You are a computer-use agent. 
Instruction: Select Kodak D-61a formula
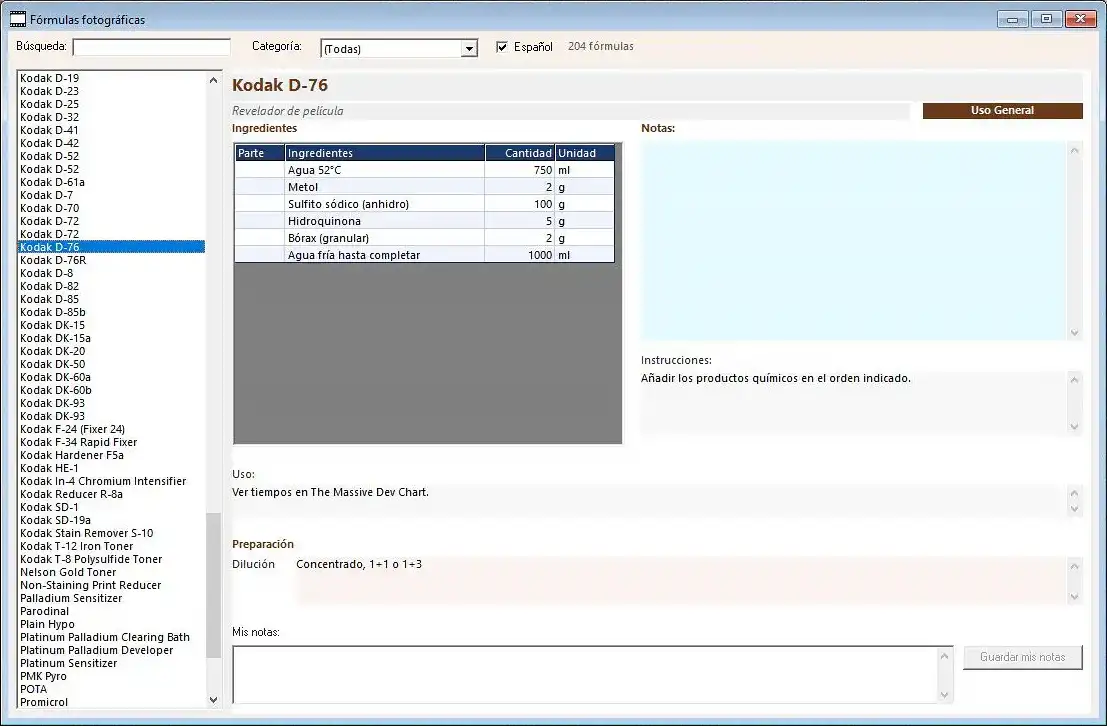coord(111,182)
